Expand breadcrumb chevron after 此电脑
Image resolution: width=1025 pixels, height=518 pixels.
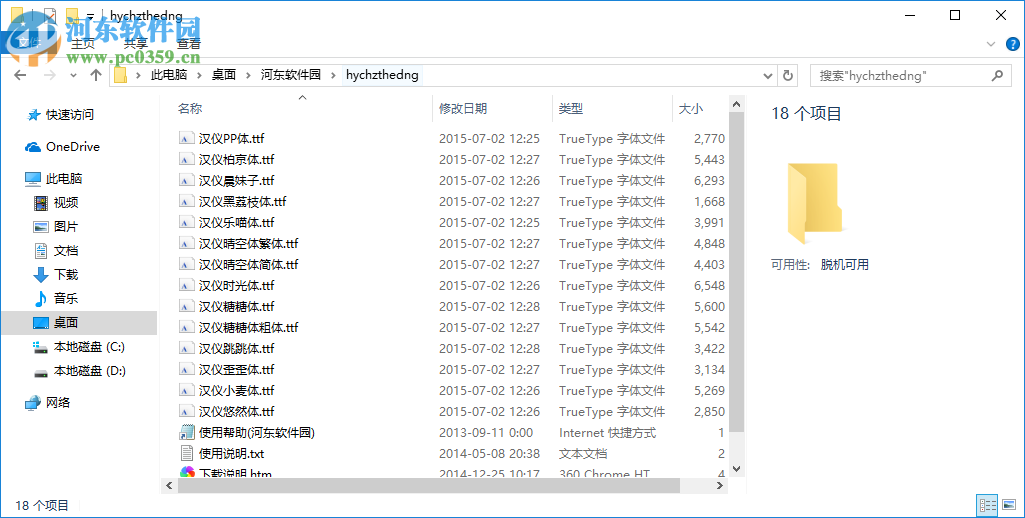click(x=199, y=75)
